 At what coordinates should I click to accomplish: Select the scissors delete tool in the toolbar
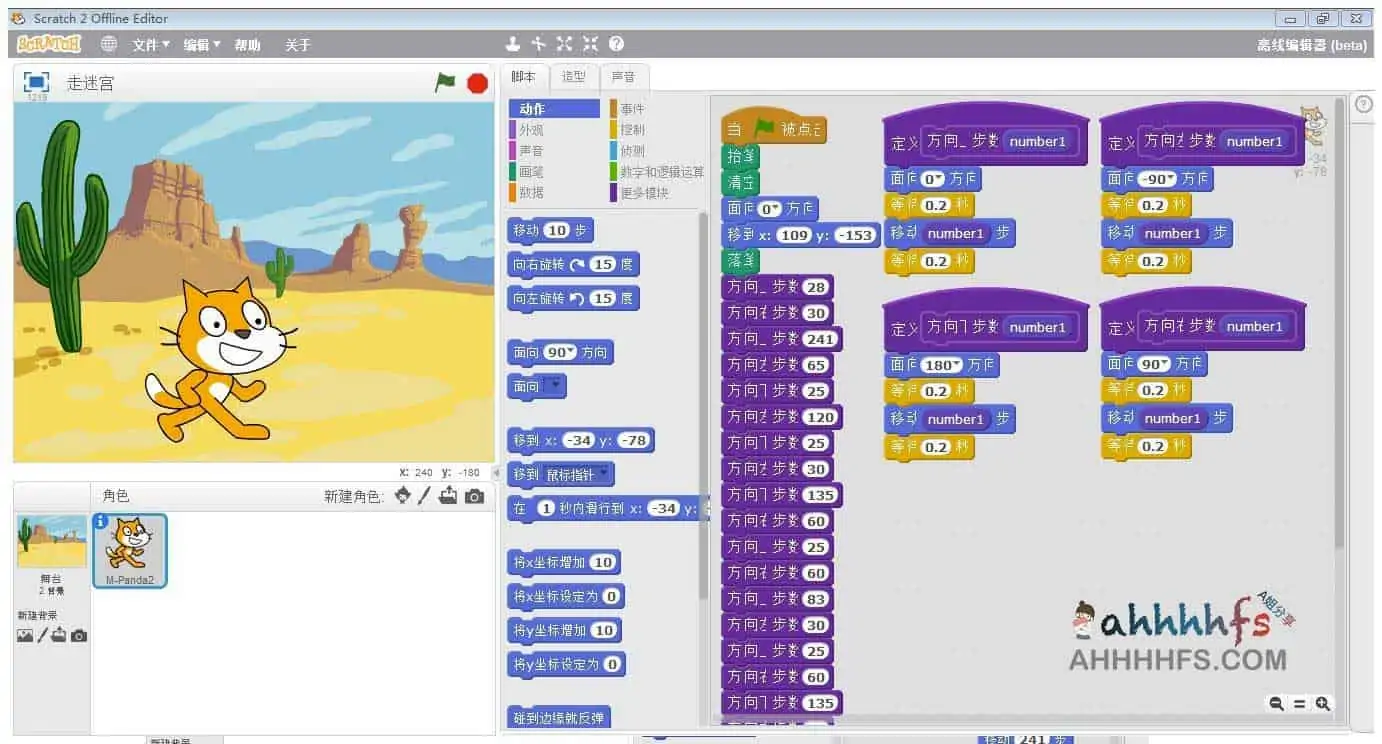(x=539, y=44)
